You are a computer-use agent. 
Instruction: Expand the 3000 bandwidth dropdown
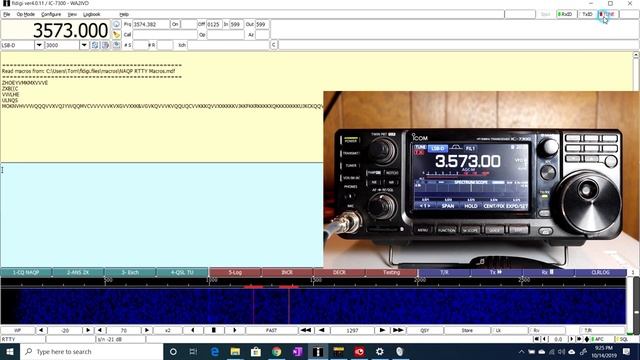click(x=84, y=45)
